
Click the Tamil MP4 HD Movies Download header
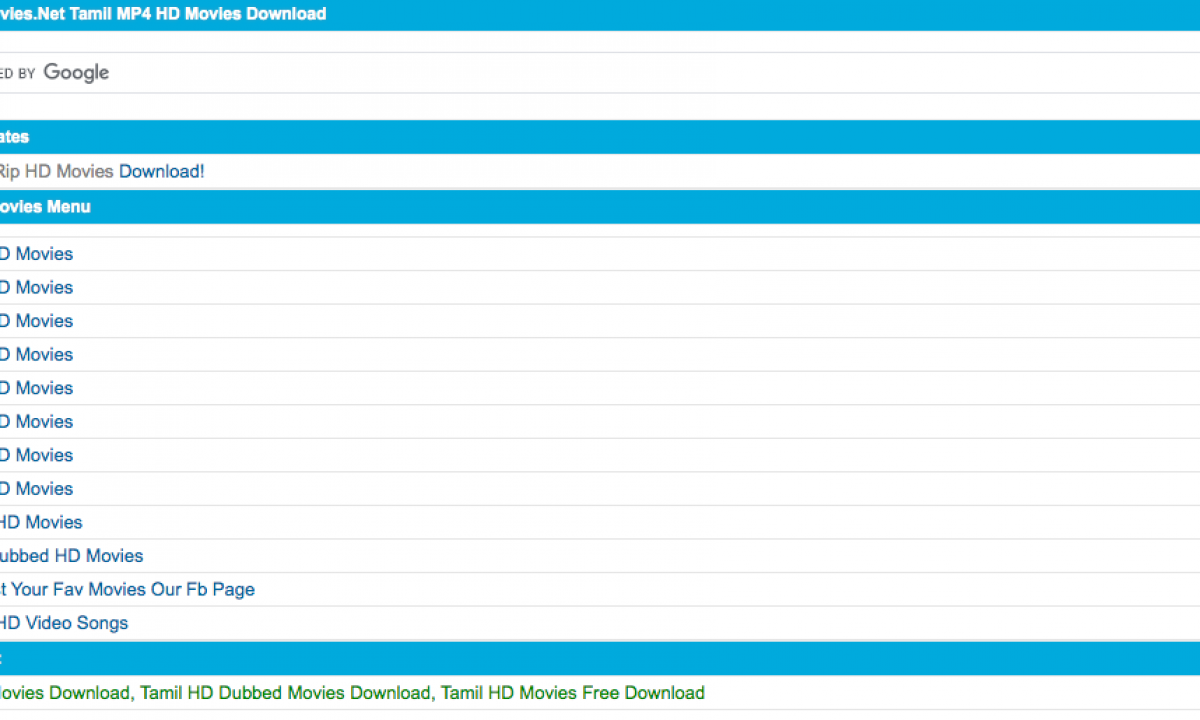coord(163,14)
